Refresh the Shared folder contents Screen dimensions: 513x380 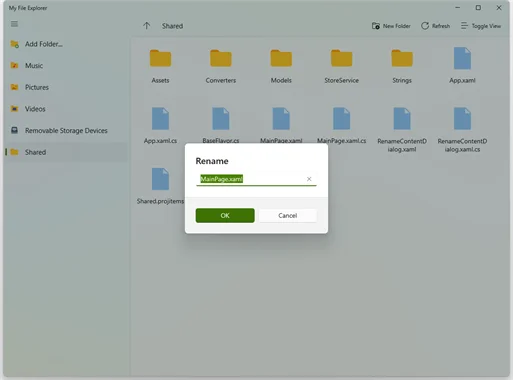(435, 26)
